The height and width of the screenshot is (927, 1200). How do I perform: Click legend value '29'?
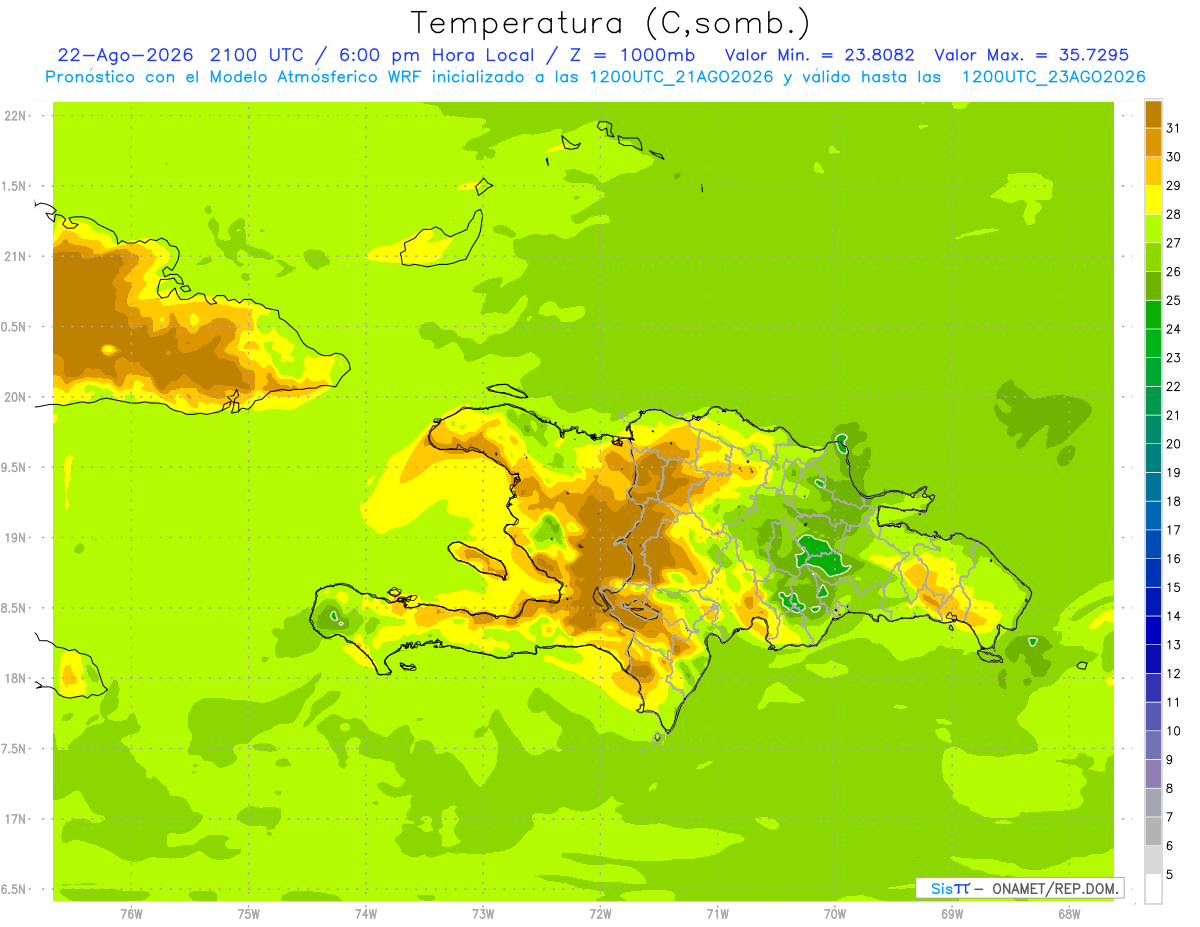1173,186
